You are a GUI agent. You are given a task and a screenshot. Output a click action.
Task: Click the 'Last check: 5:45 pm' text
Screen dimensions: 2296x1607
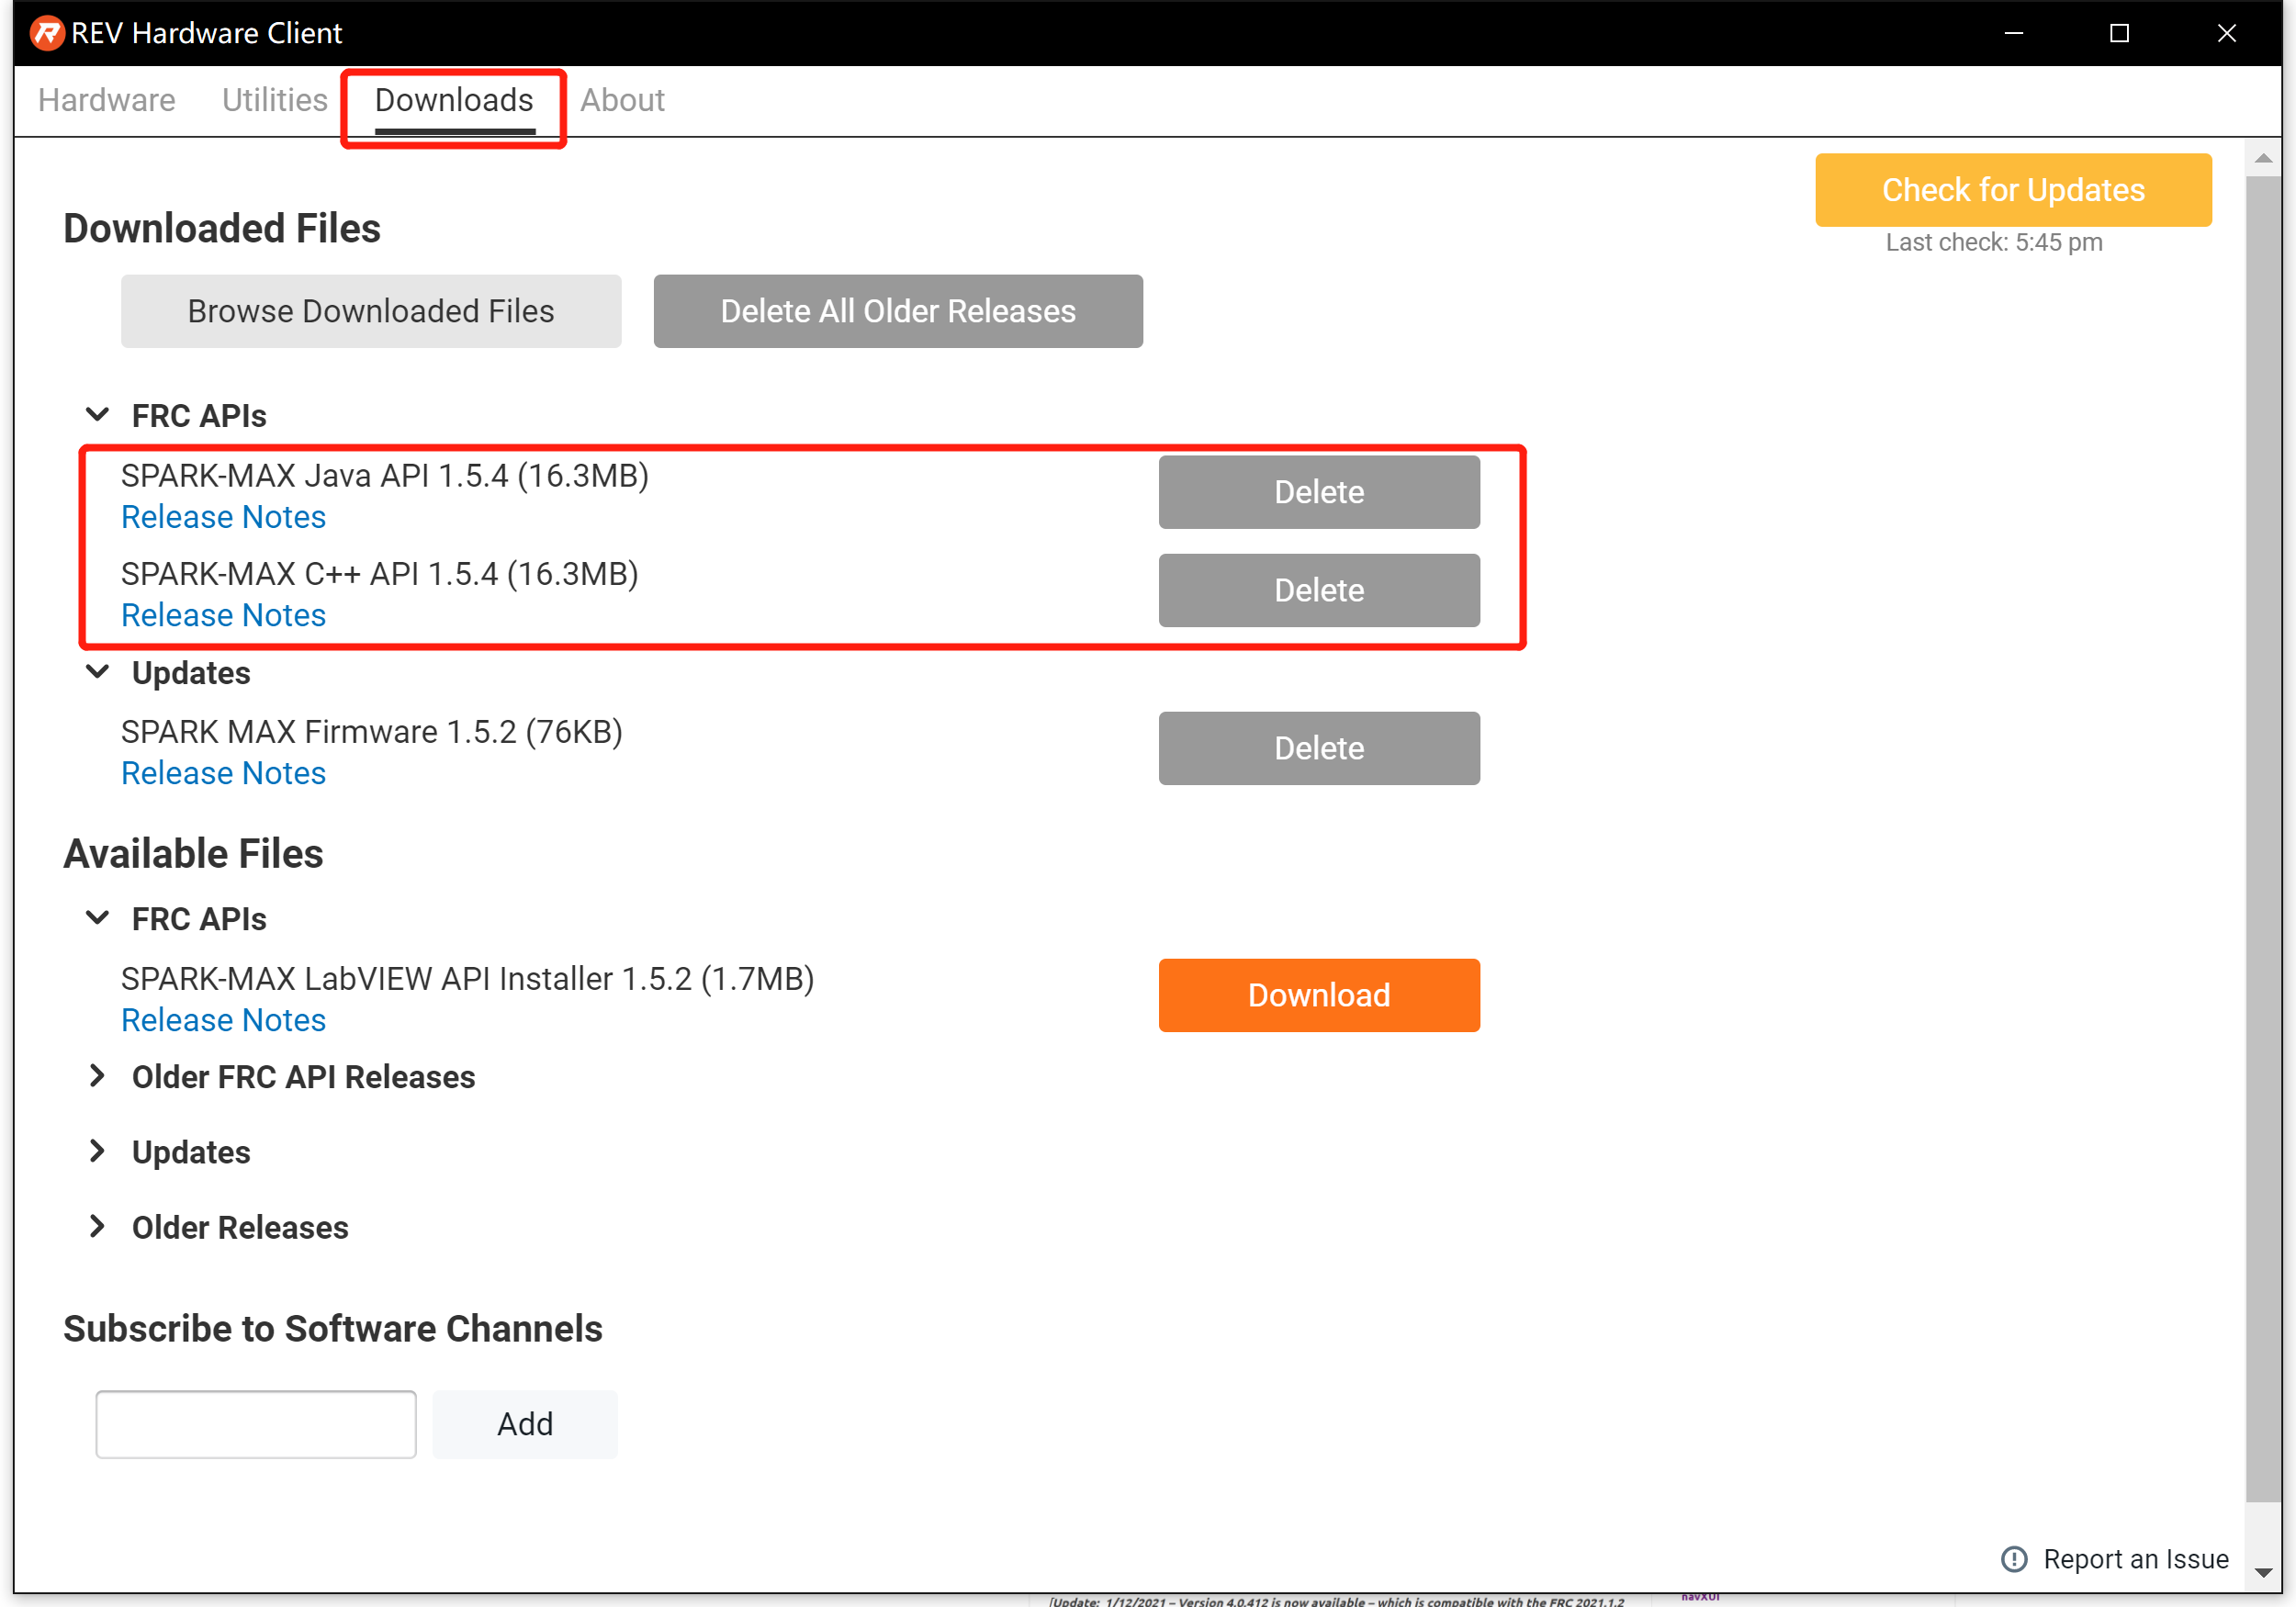[x=1994, y=242]
